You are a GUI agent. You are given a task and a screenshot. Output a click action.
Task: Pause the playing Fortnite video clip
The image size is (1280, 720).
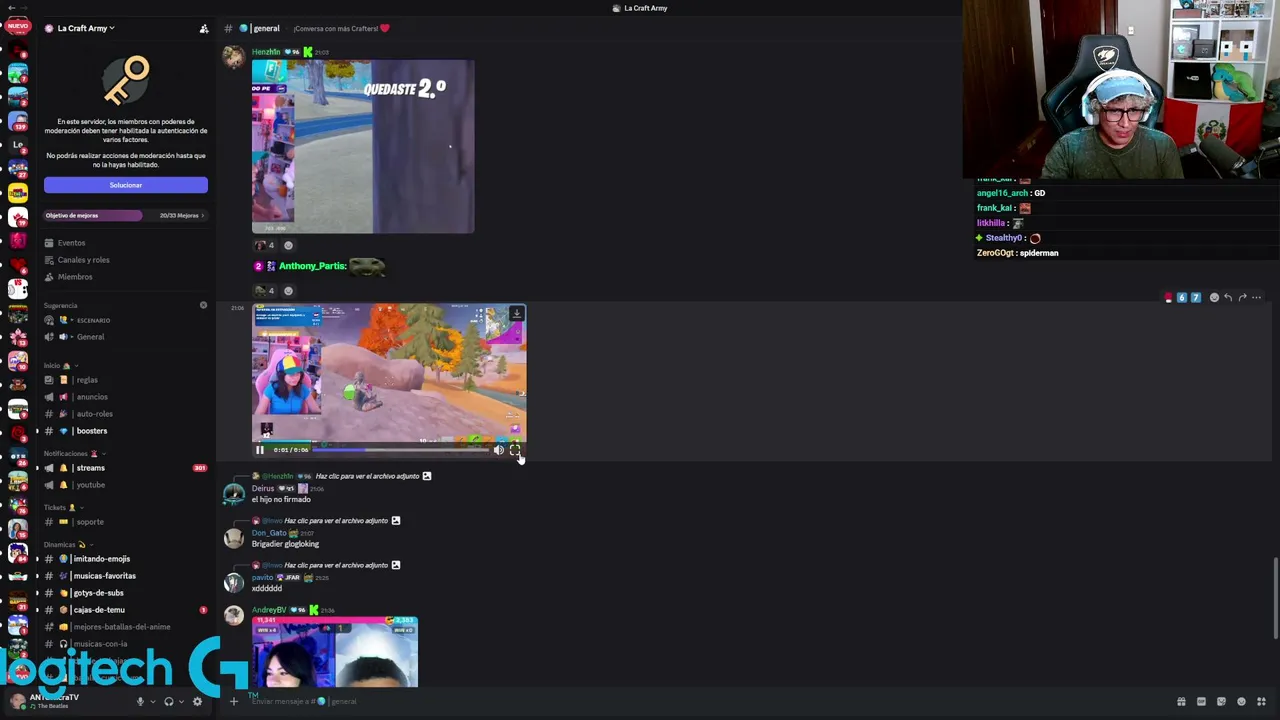[x=260, y=450]
